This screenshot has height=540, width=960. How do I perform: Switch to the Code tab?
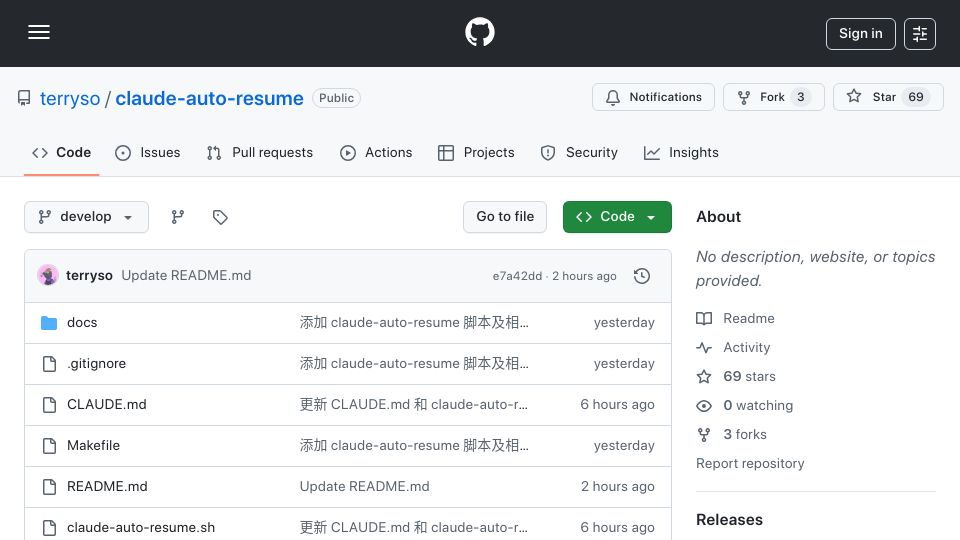[61, 152]
